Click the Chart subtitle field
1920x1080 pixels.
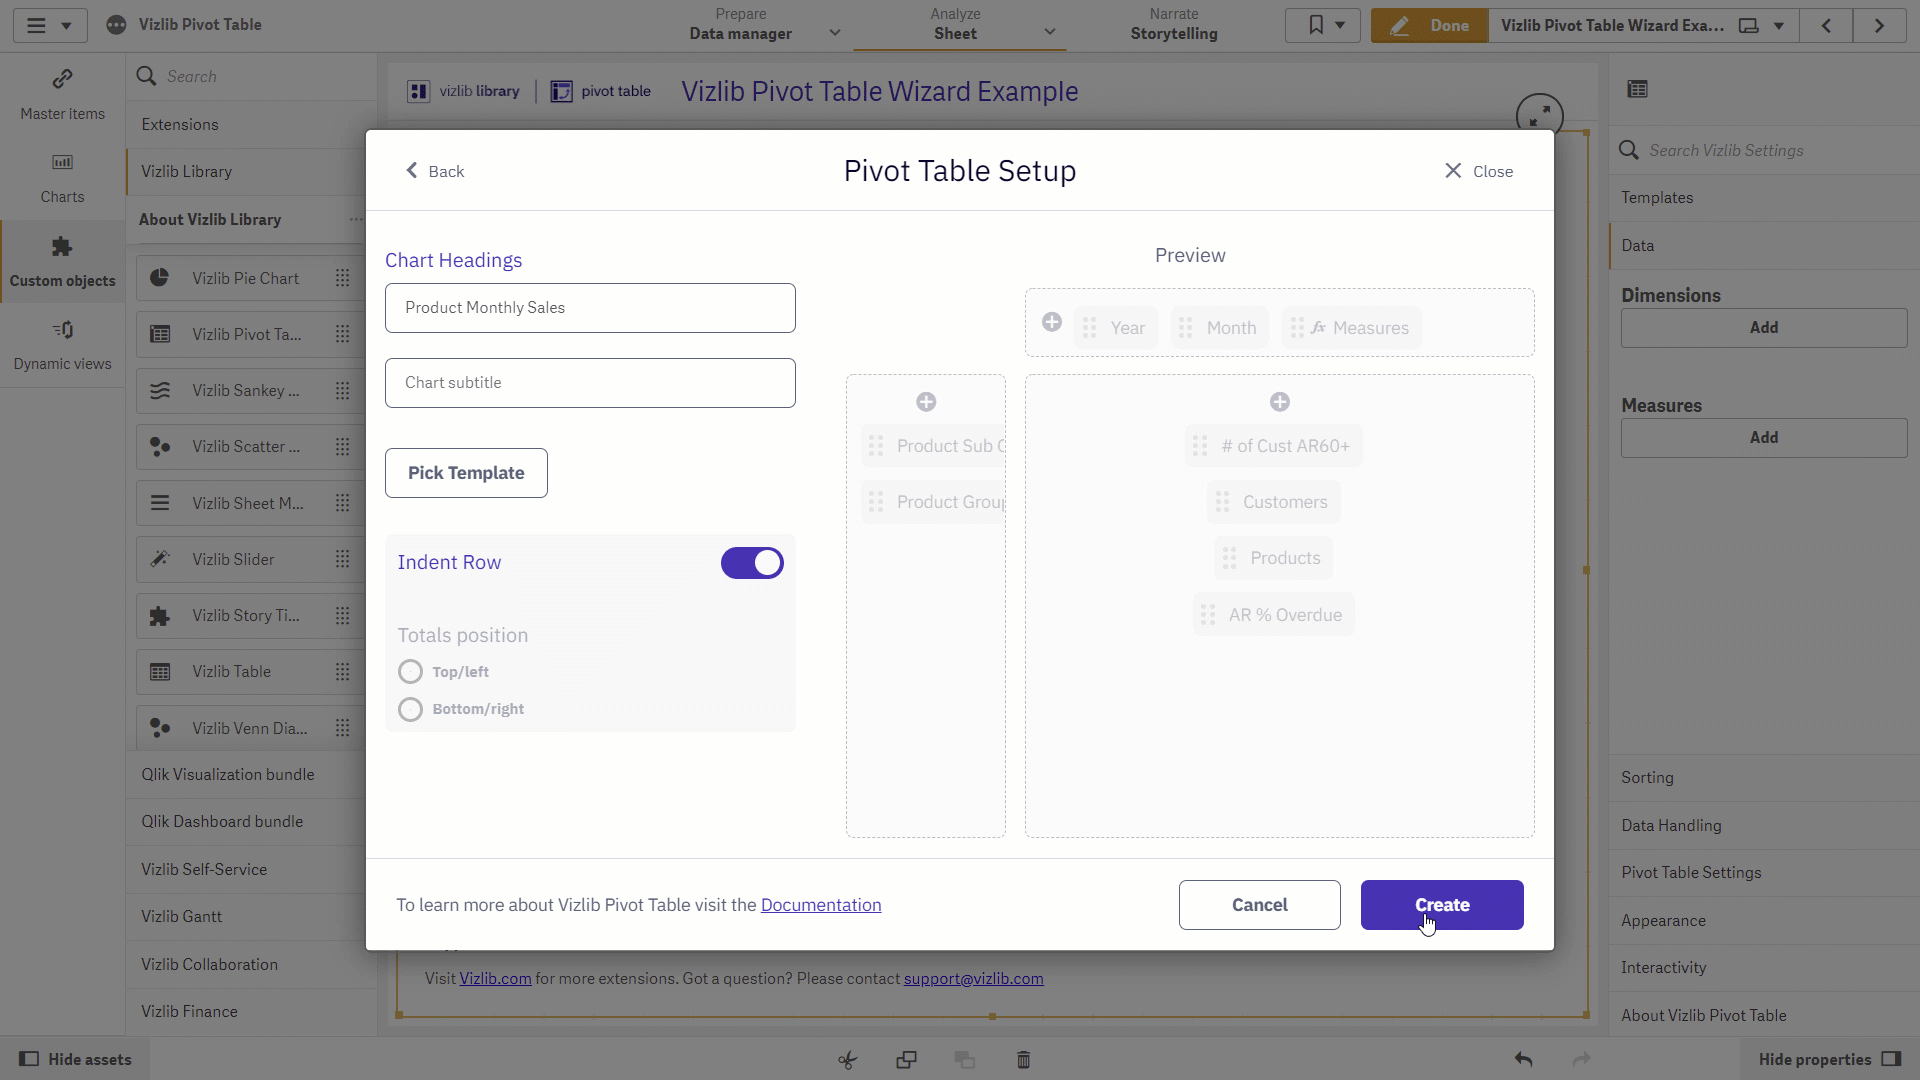point(590,383)
